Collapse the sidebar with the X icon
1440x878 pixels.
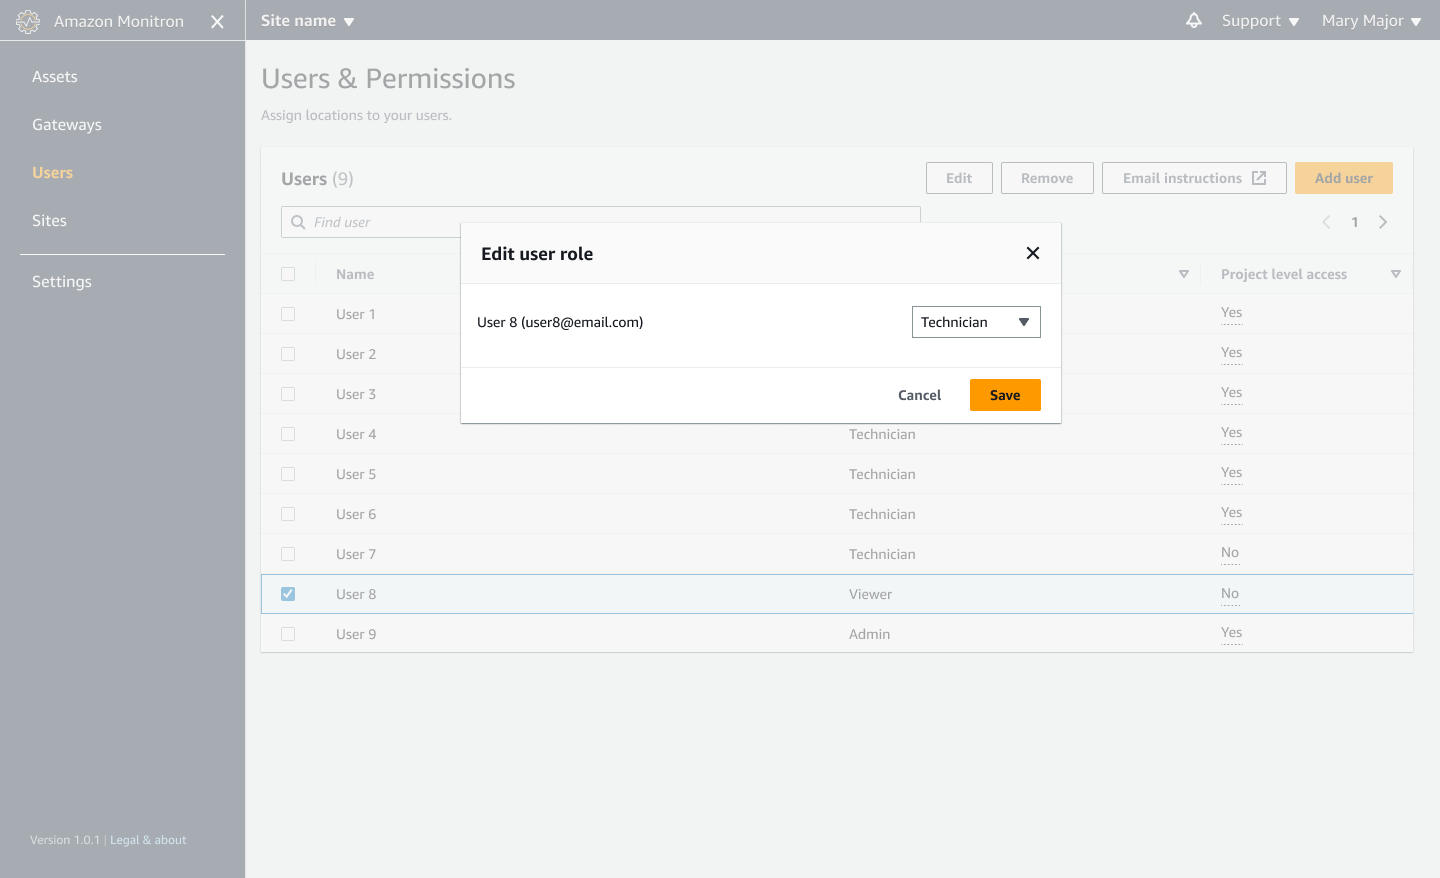pyautogui.click(x=217, y=21)
